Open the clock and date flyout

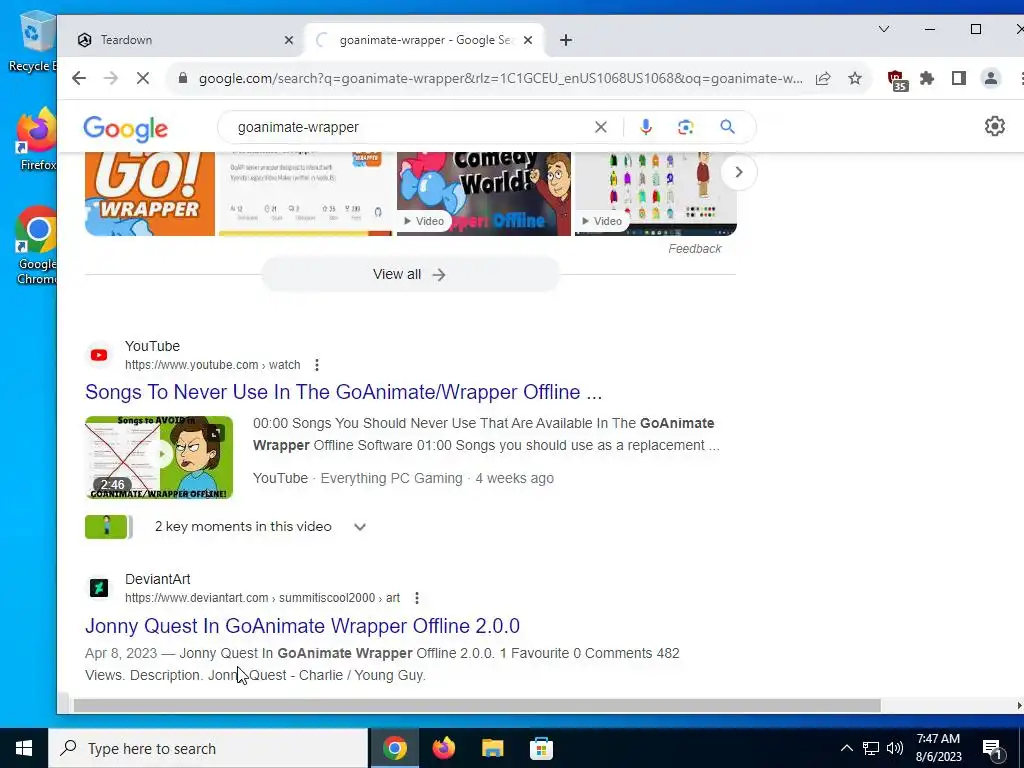pyautogui.click(x=938, y=748)
